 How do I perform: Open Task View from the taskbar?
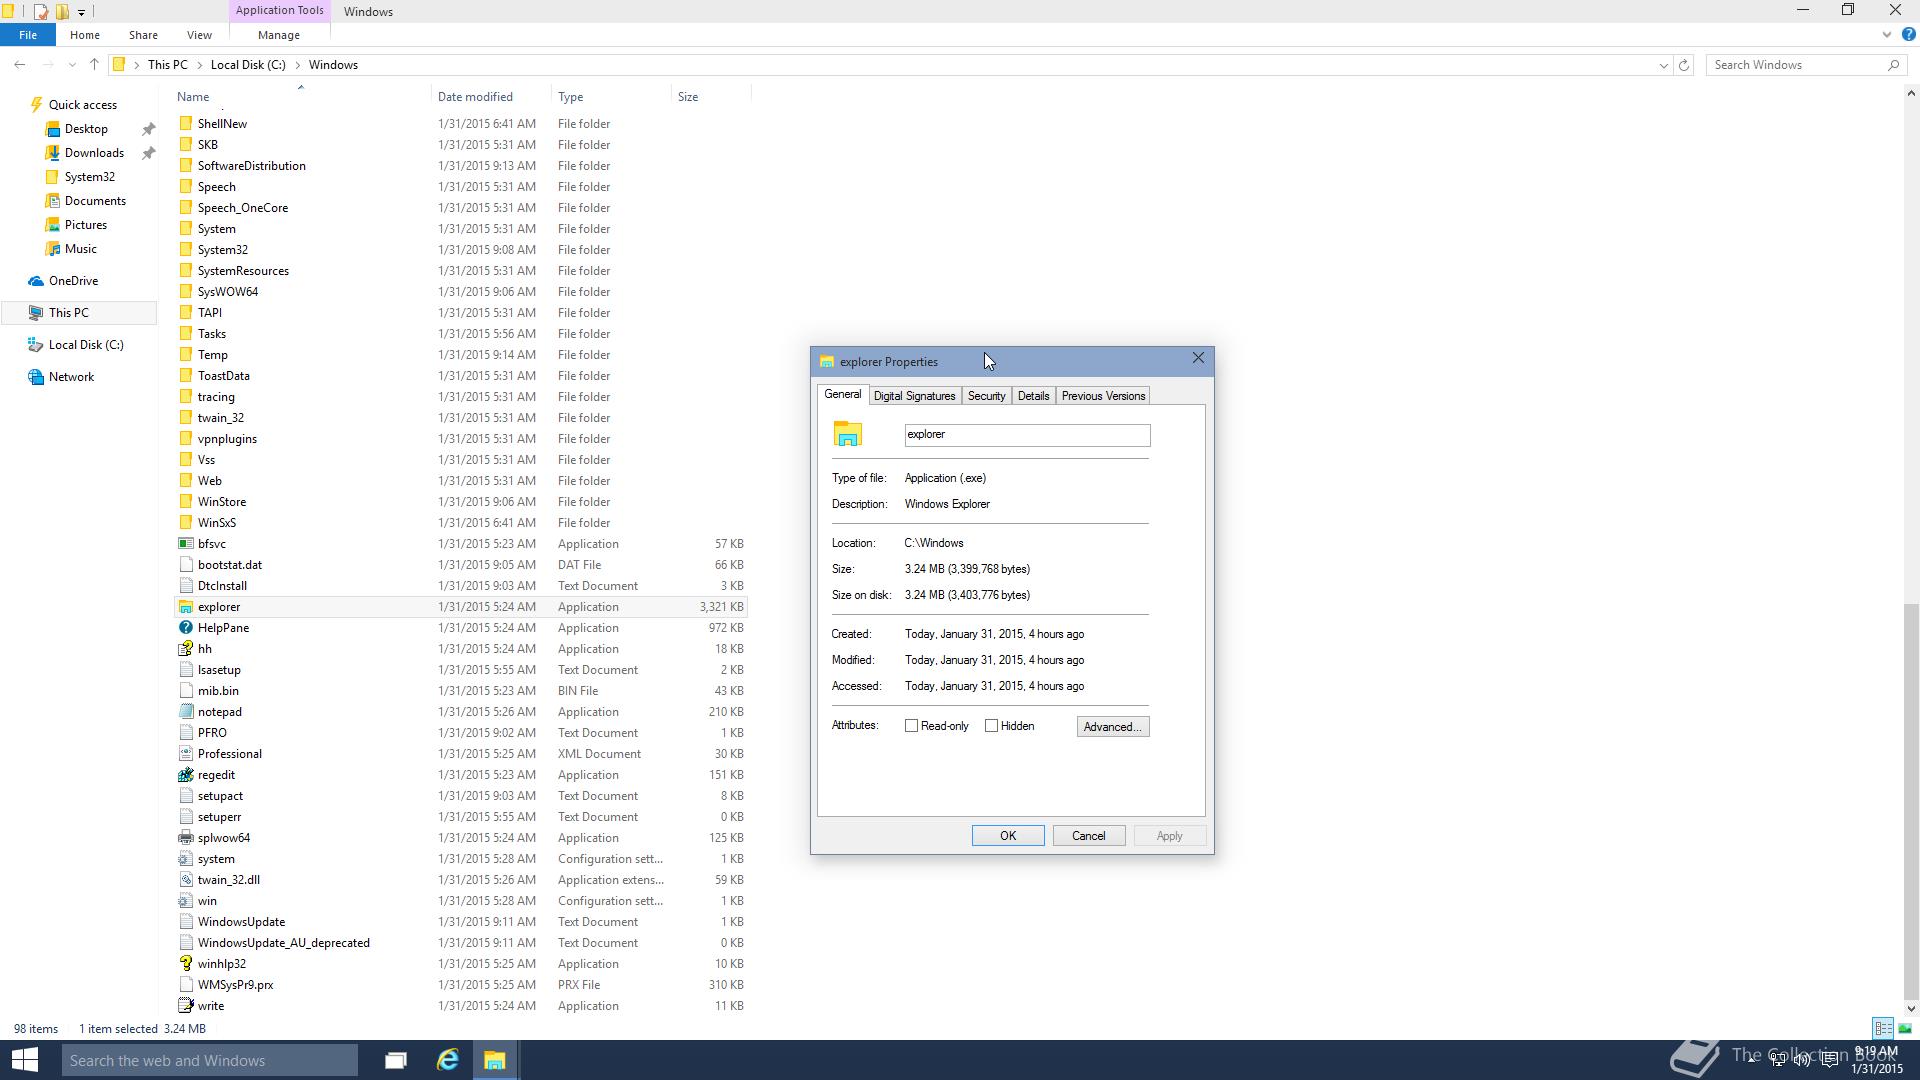[x=395, y=1060]
